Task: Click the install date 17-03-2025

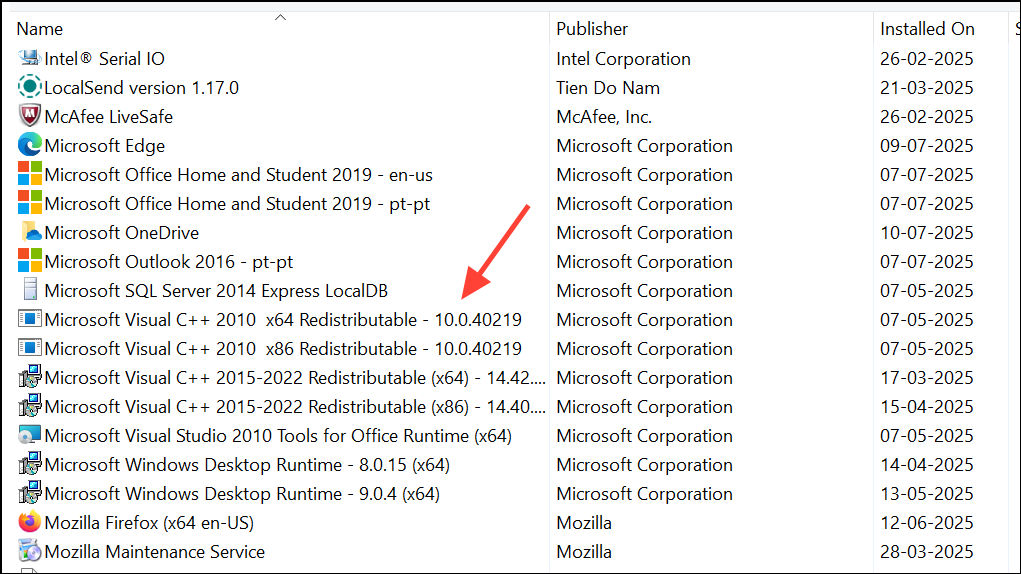Action: click(927, 377)
